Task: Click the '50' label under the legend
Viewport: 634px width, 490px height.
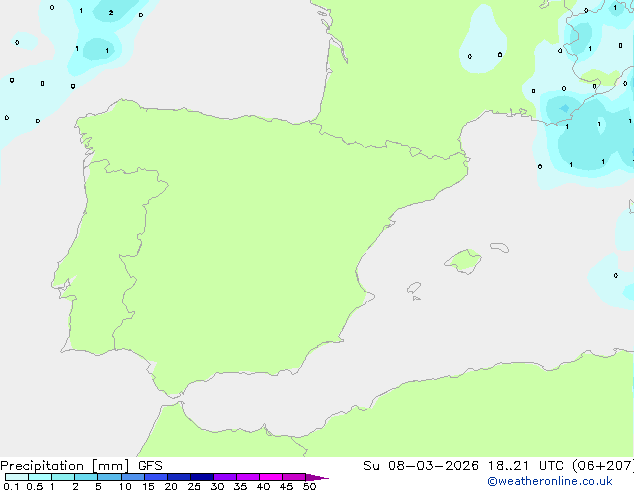Action: pyautogui.click(x=309, y=486)
